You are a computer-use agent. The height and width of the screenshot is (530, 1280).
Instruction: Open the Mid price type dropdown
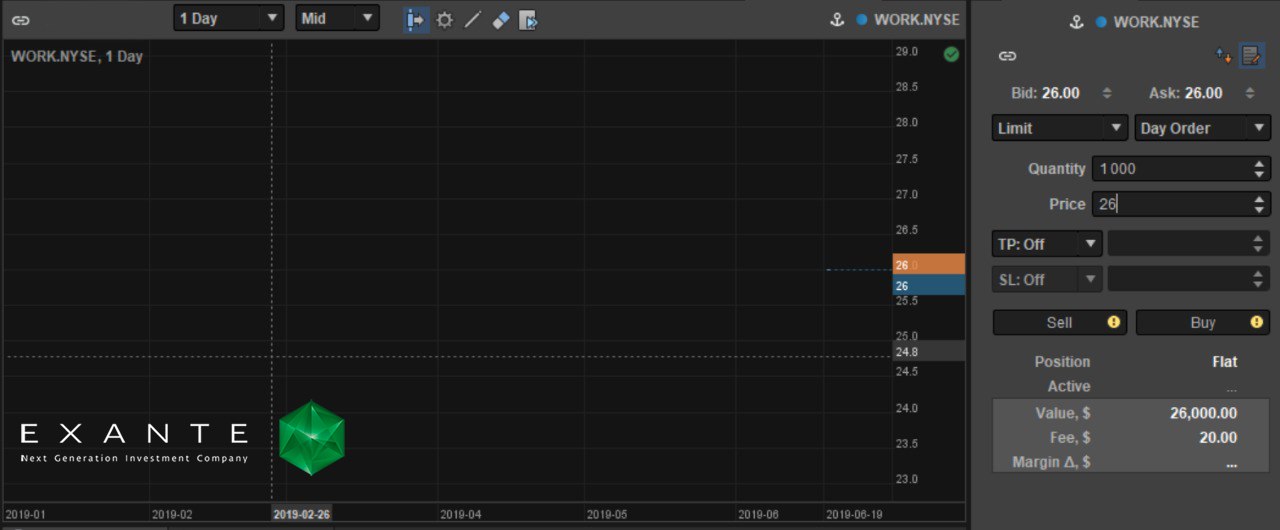click(x=338, y=18)
